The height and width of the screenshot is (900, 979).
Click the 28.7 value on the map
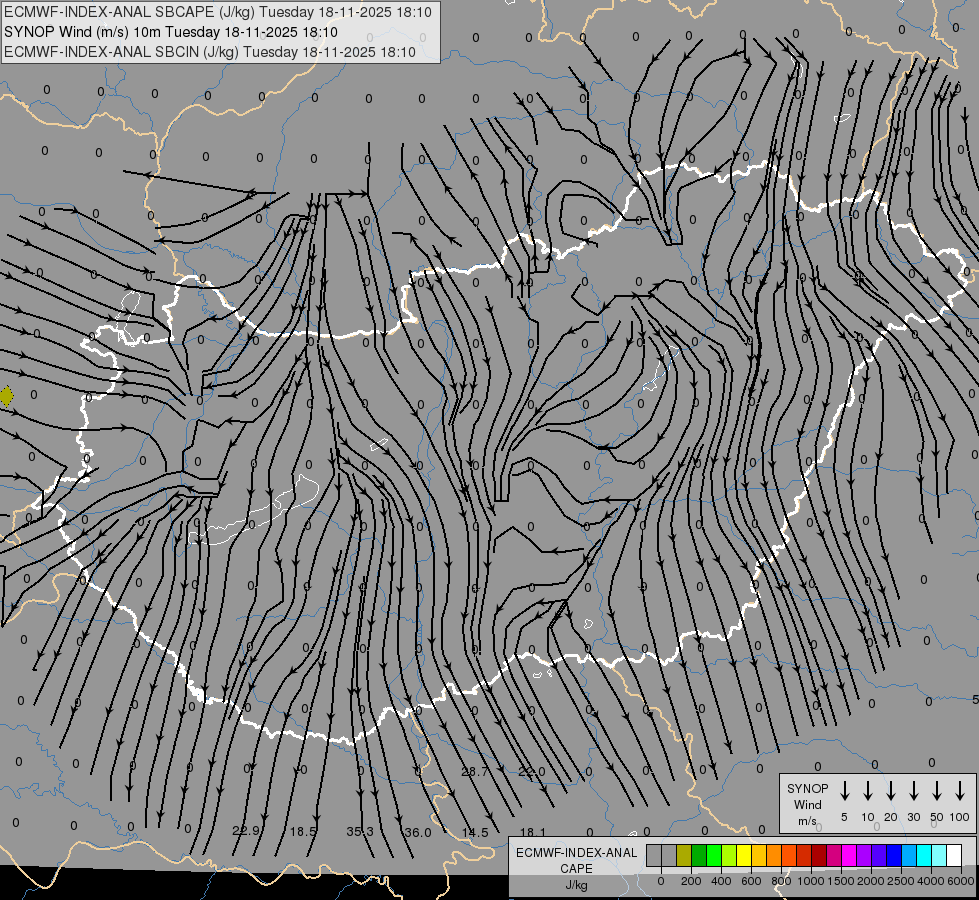pos(475,772)
